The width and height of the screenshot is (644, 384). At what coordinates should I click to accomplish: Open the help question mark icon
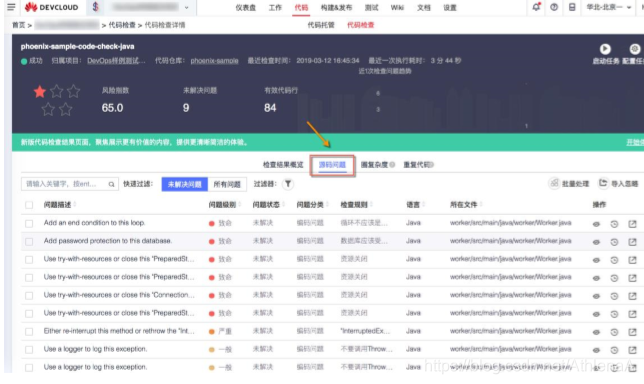[x=554, y=7]
